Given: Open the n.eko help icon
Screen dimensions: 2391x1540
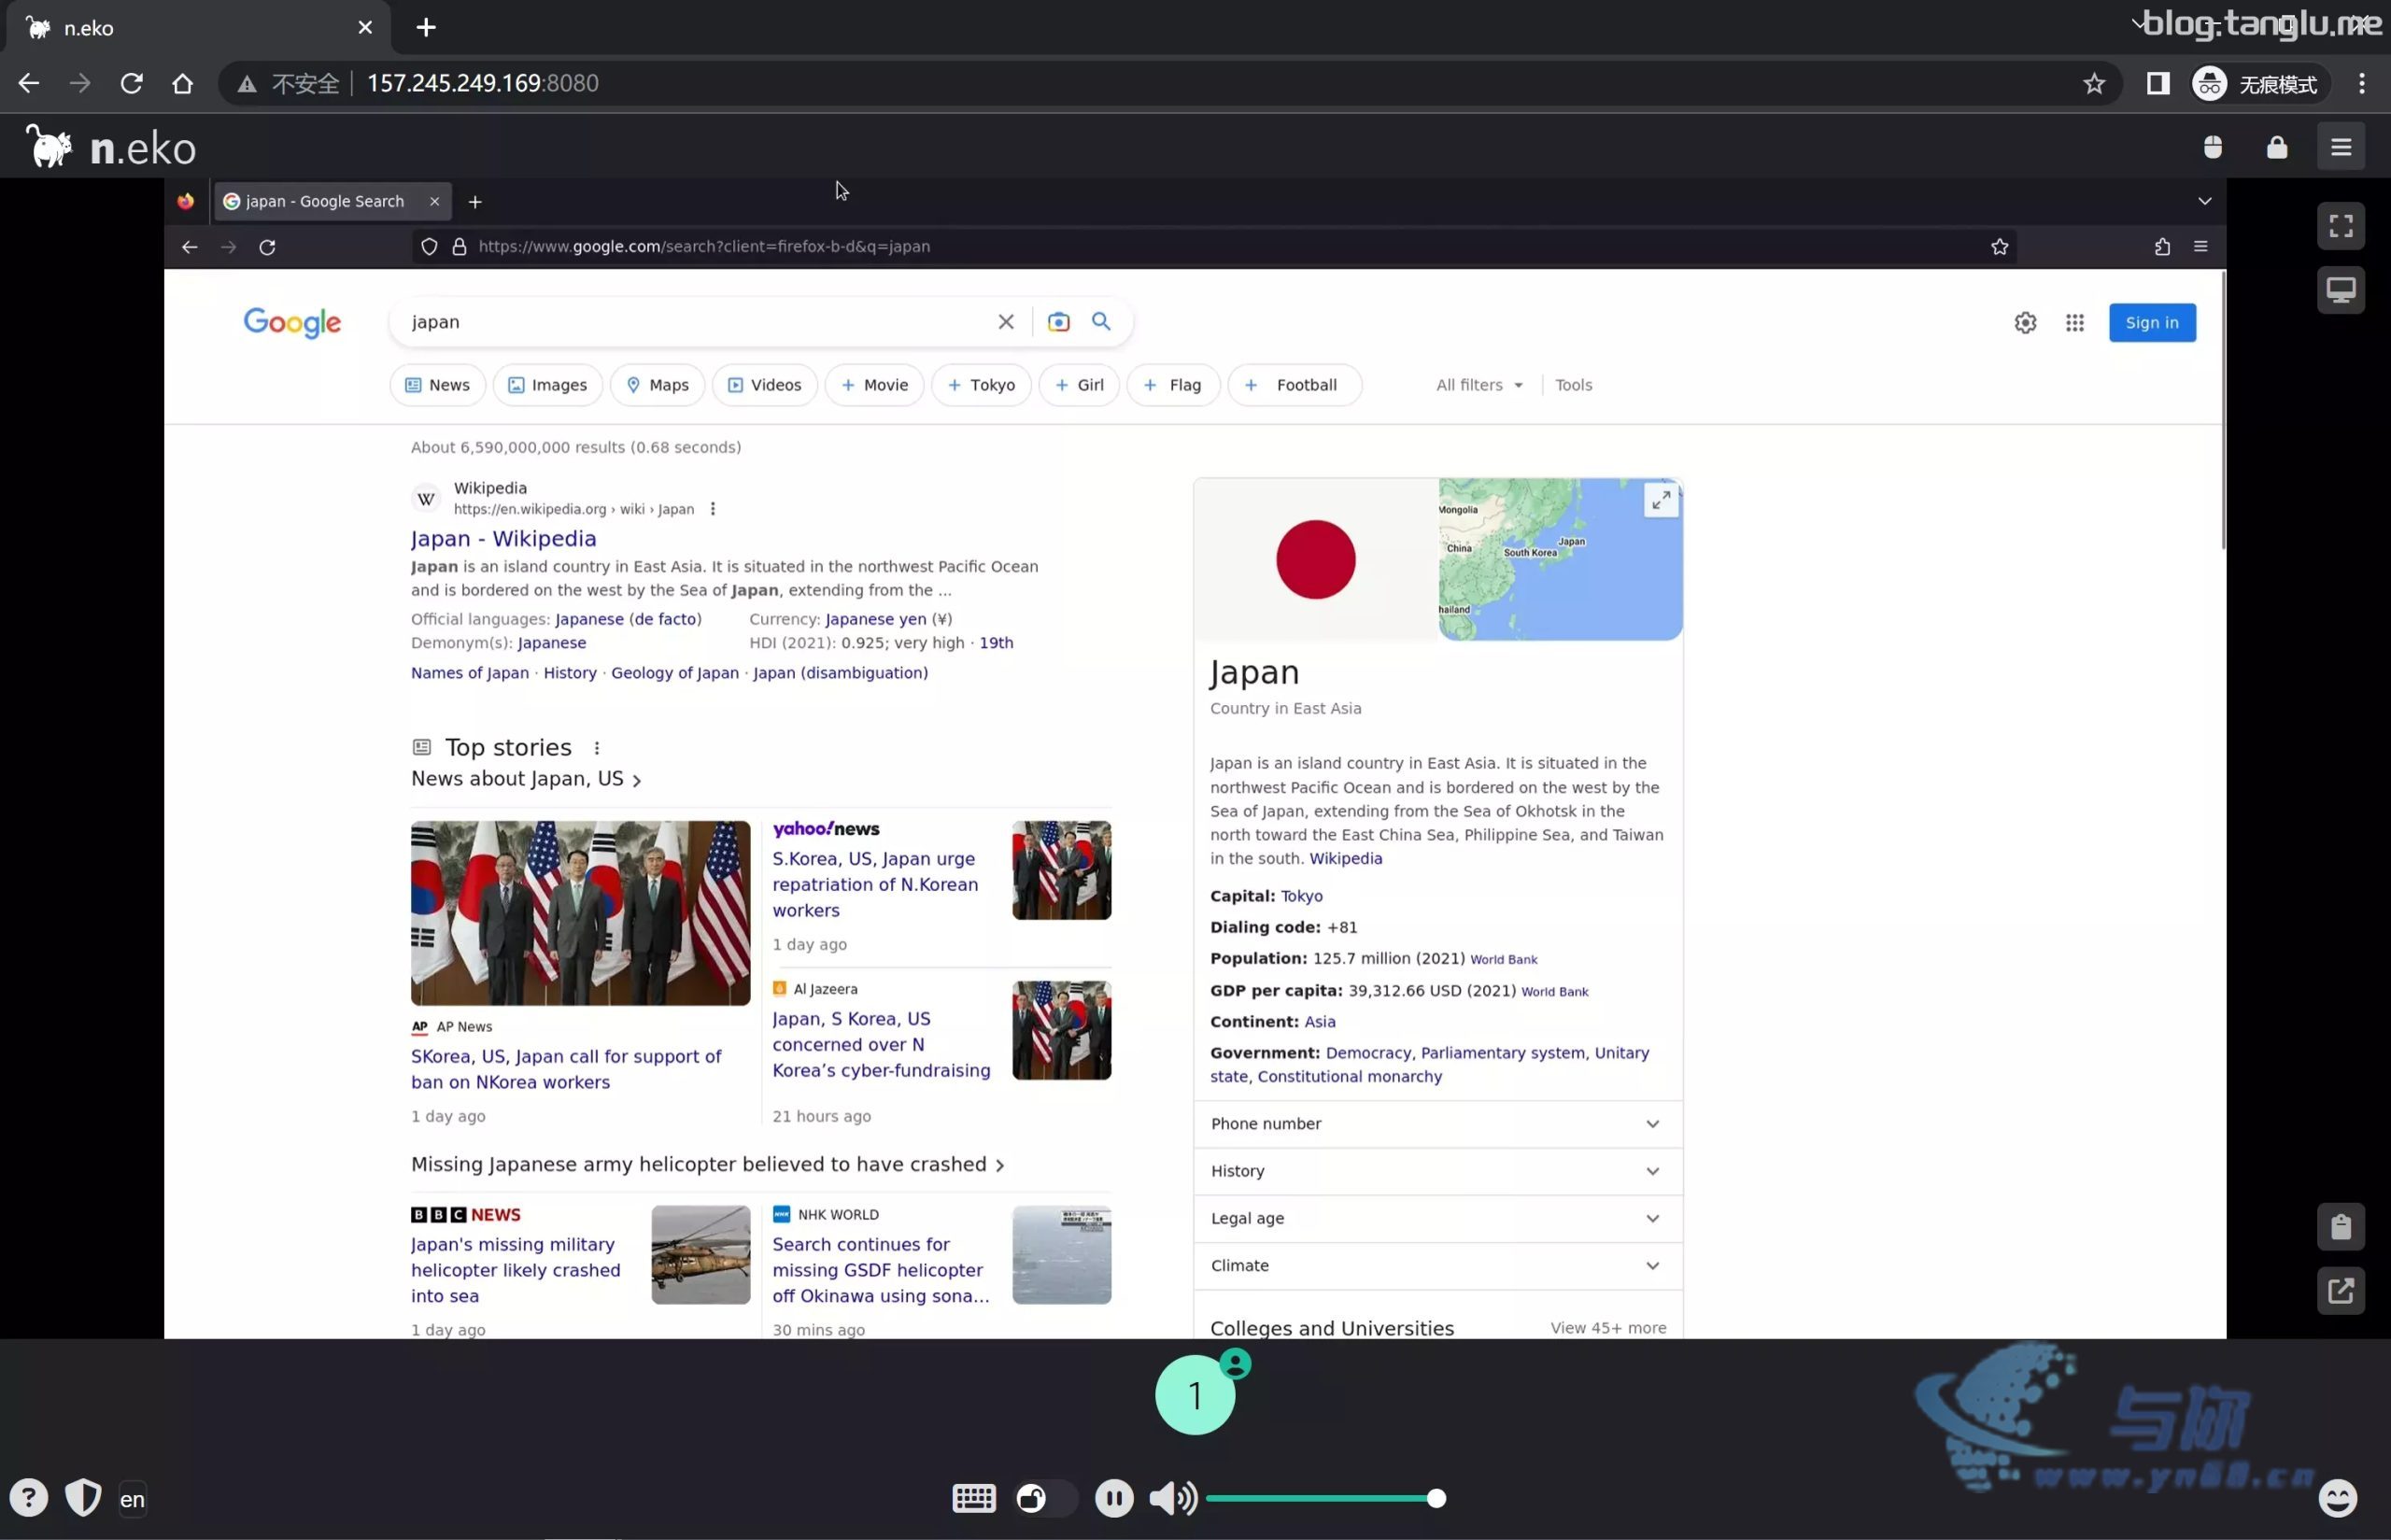Looking at the screenshot, I should pyautogui.click(x=28, y=1498).
